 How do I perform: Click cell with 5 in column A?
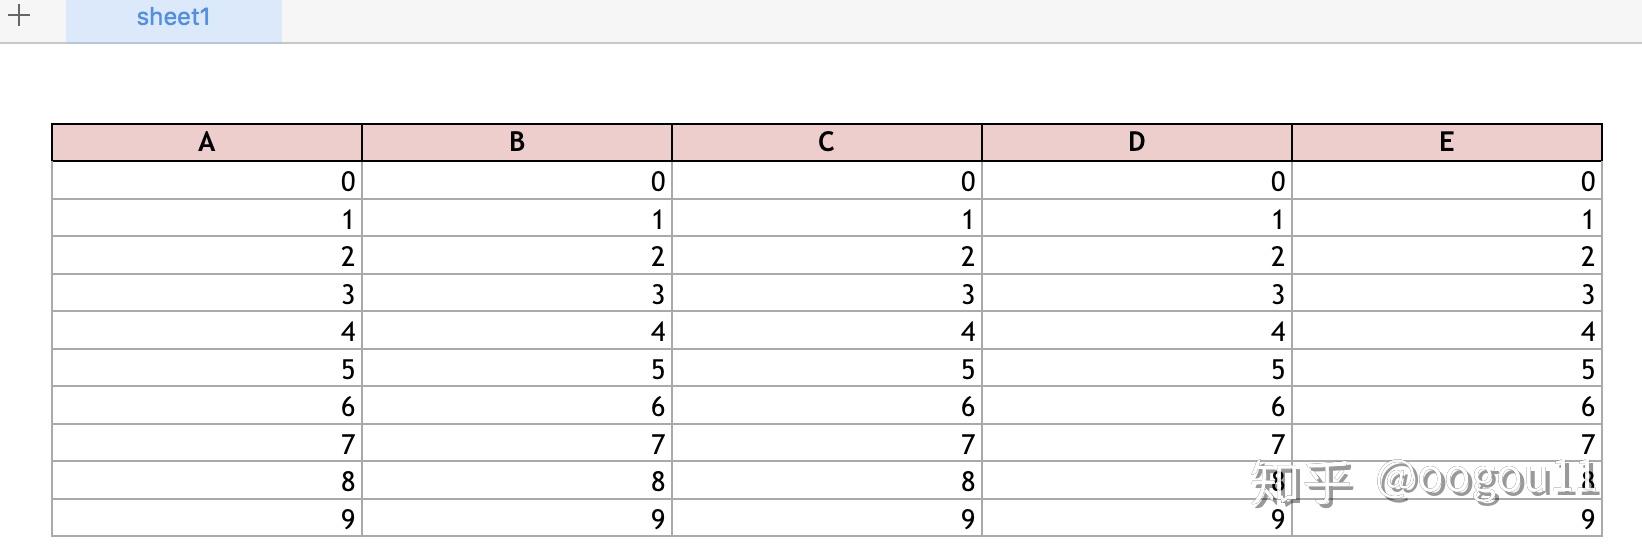tap(207, 369)
